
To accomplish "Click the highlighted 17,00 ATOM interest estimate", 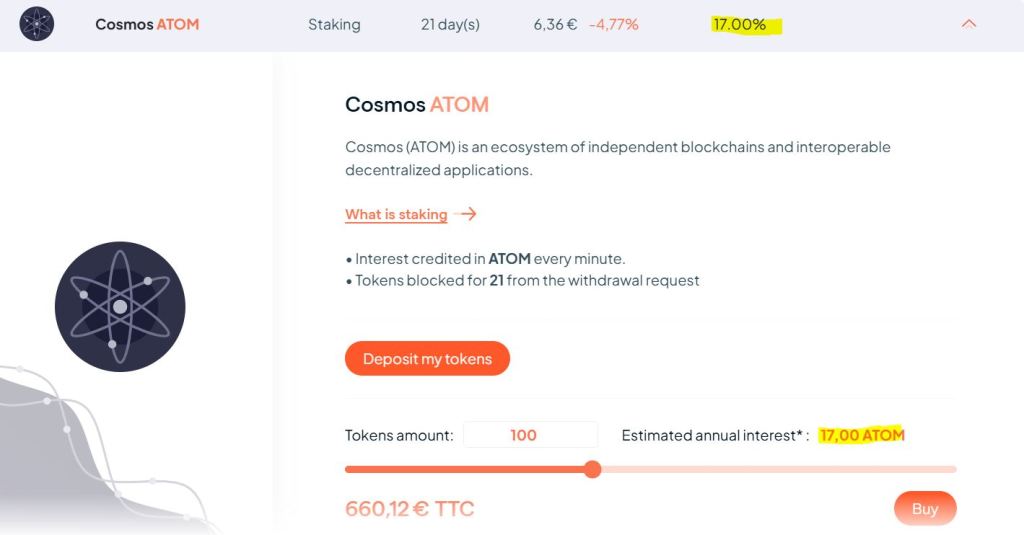I will point(861,435).
